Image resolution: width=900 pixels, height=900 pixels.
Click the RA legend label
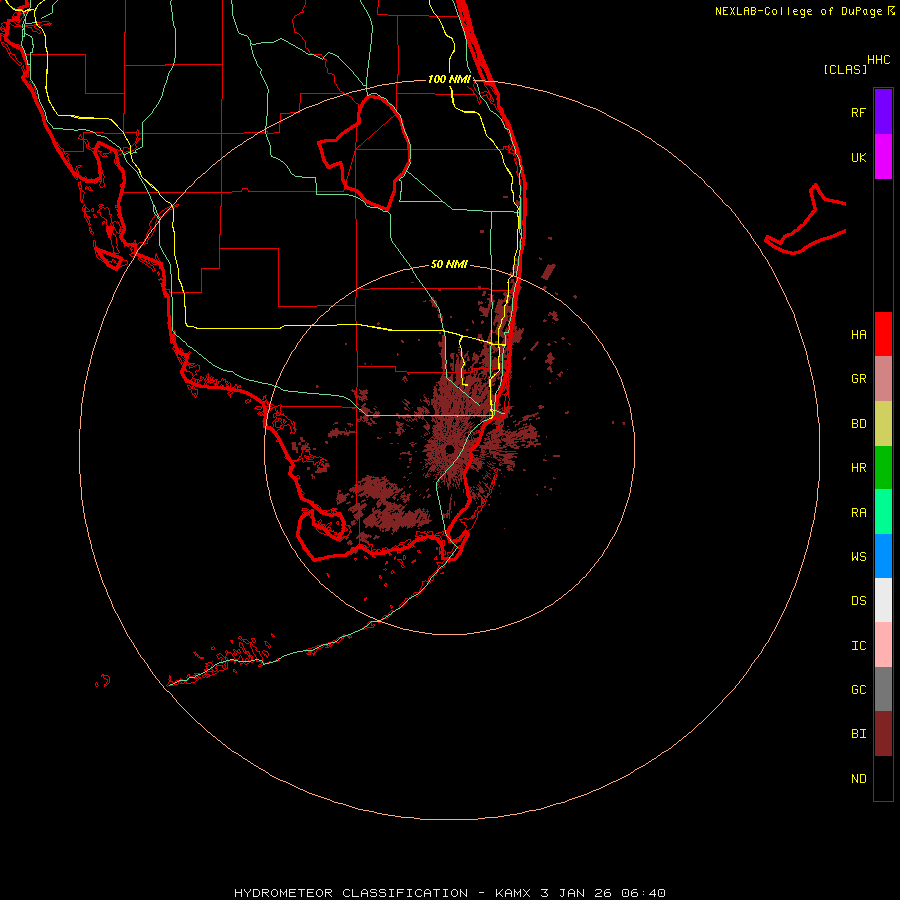tap(858, 513)
